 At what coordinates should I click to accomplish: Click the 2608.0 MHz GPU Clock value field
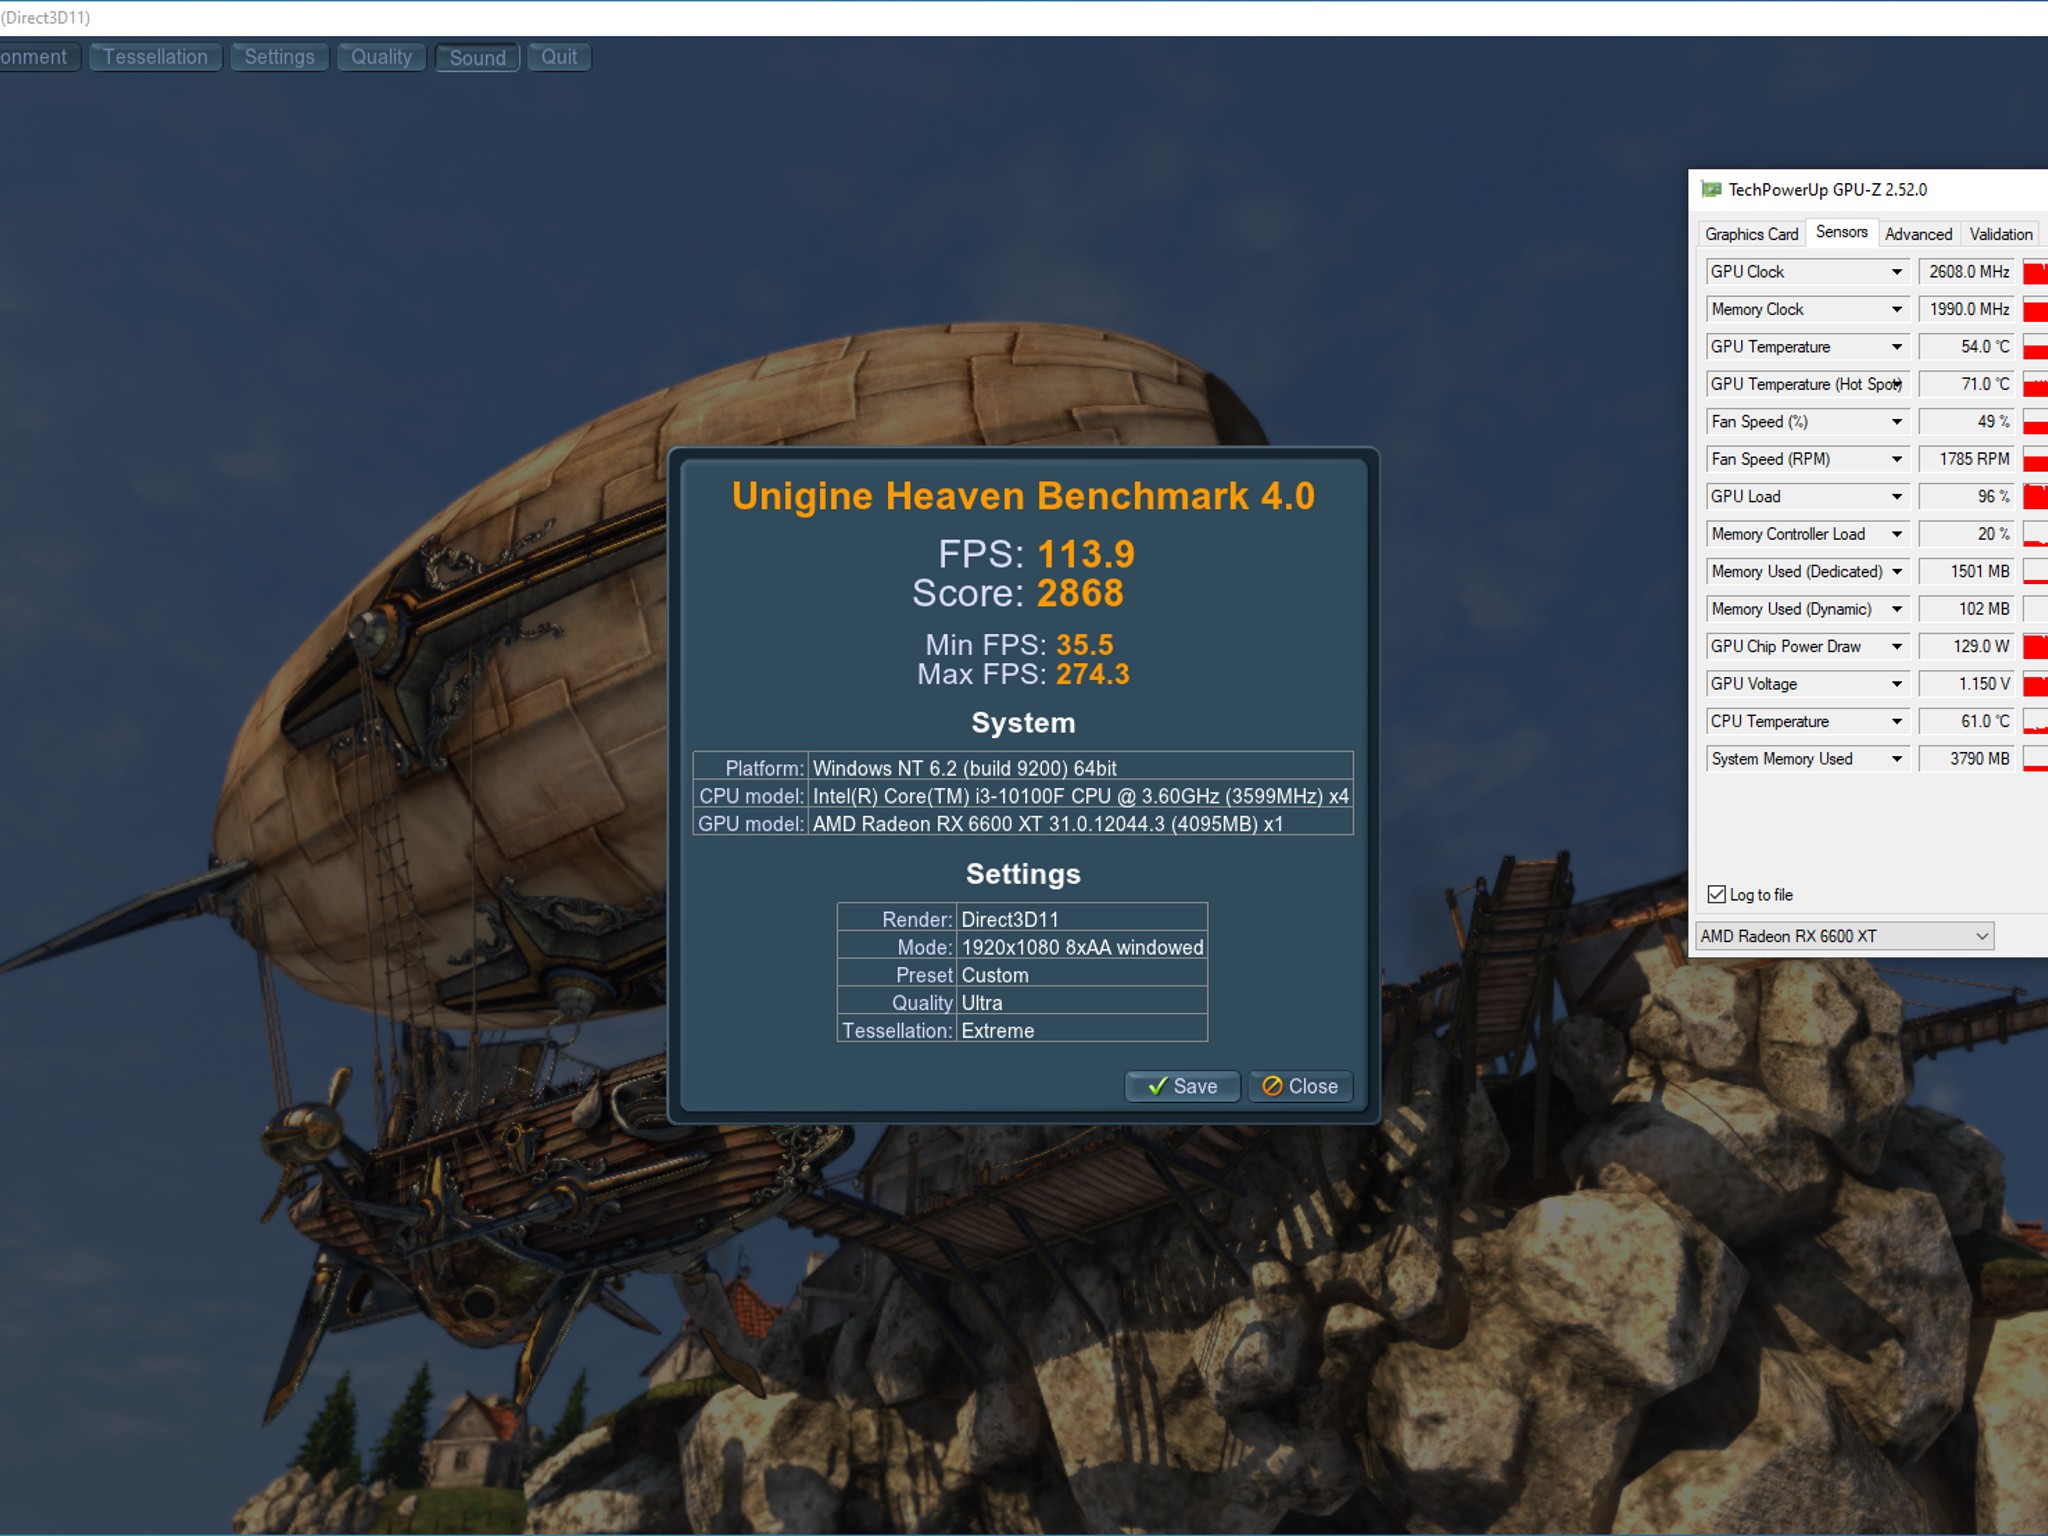pyautogui.click(x=1965, y=272)
